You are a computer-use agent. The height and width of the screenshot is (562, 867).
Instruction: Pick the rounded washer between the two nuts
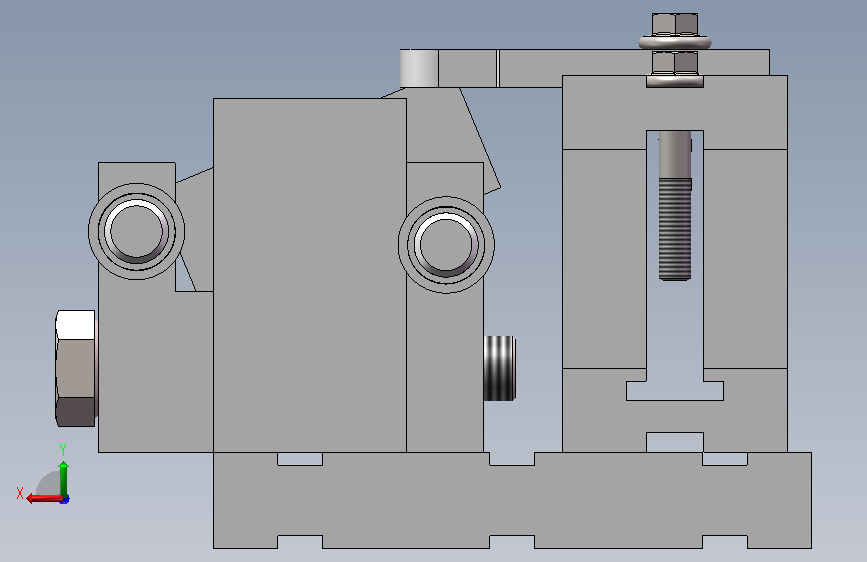pos(675,42)
